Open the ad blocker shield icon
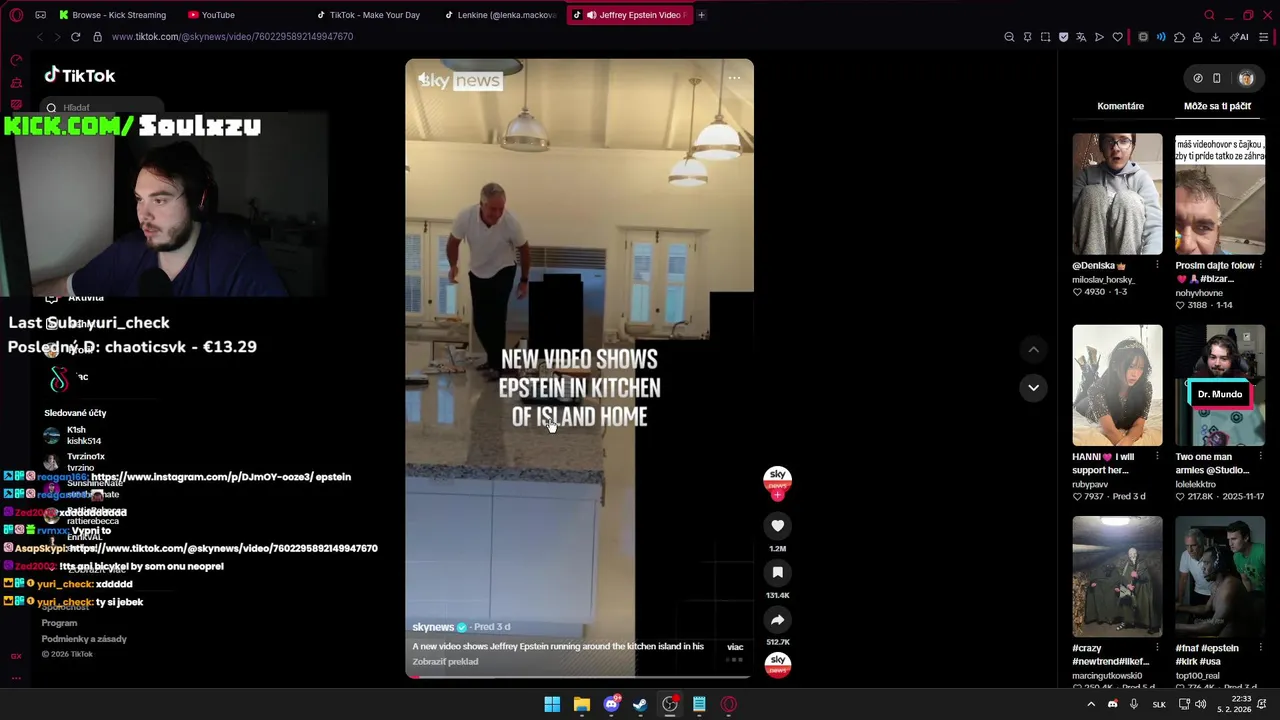Image resolution: width=1280 pixels, height=720 pixels. 1063,37
